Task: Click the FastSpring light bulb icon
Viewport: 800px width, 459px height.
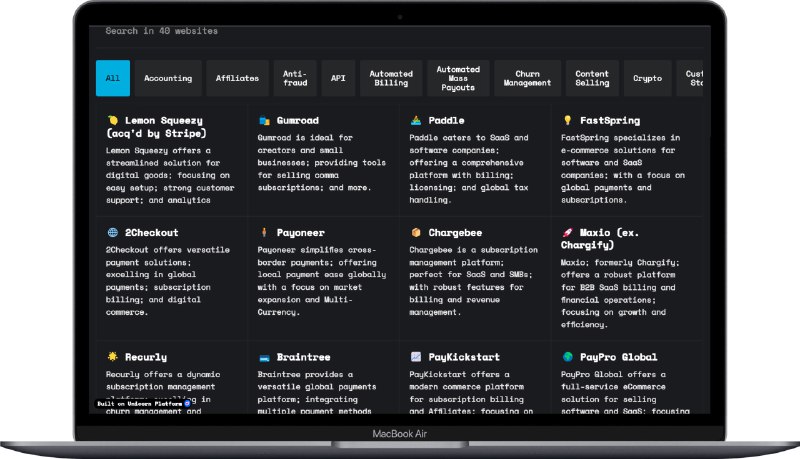Action: pyautogui.click(x=567, y=120)
